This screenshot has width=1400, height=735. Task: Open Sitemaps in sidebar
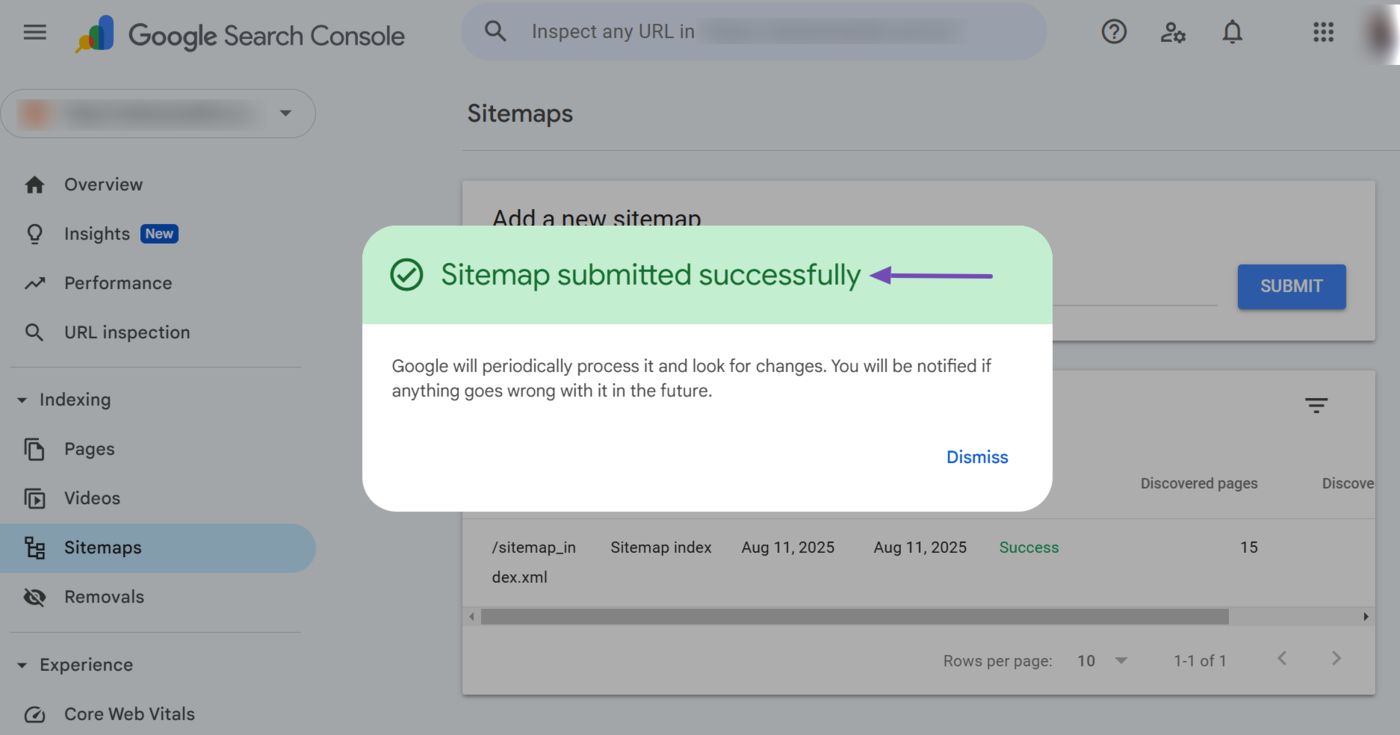coord(103,548)
